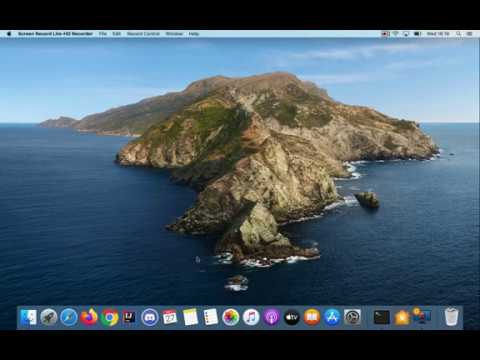Screen dimensions: 480x360
Task: Open Discord from the dock
Action: tap(150, 317)
